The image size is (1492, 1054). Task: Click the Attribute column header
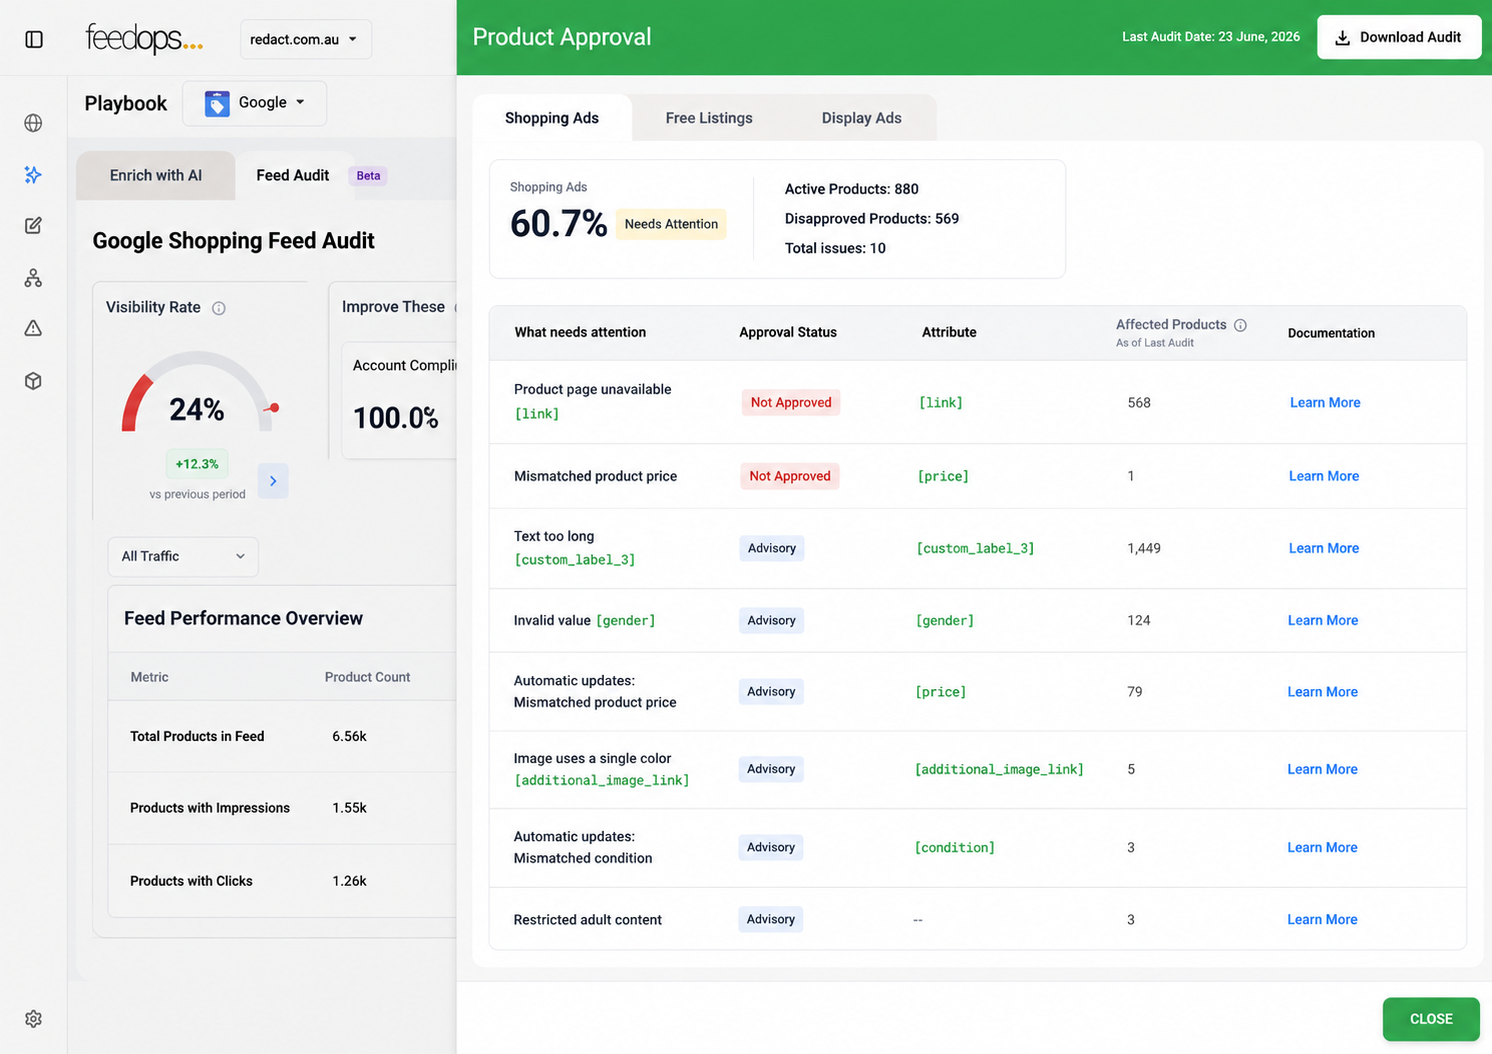click(x=949, y=332)
